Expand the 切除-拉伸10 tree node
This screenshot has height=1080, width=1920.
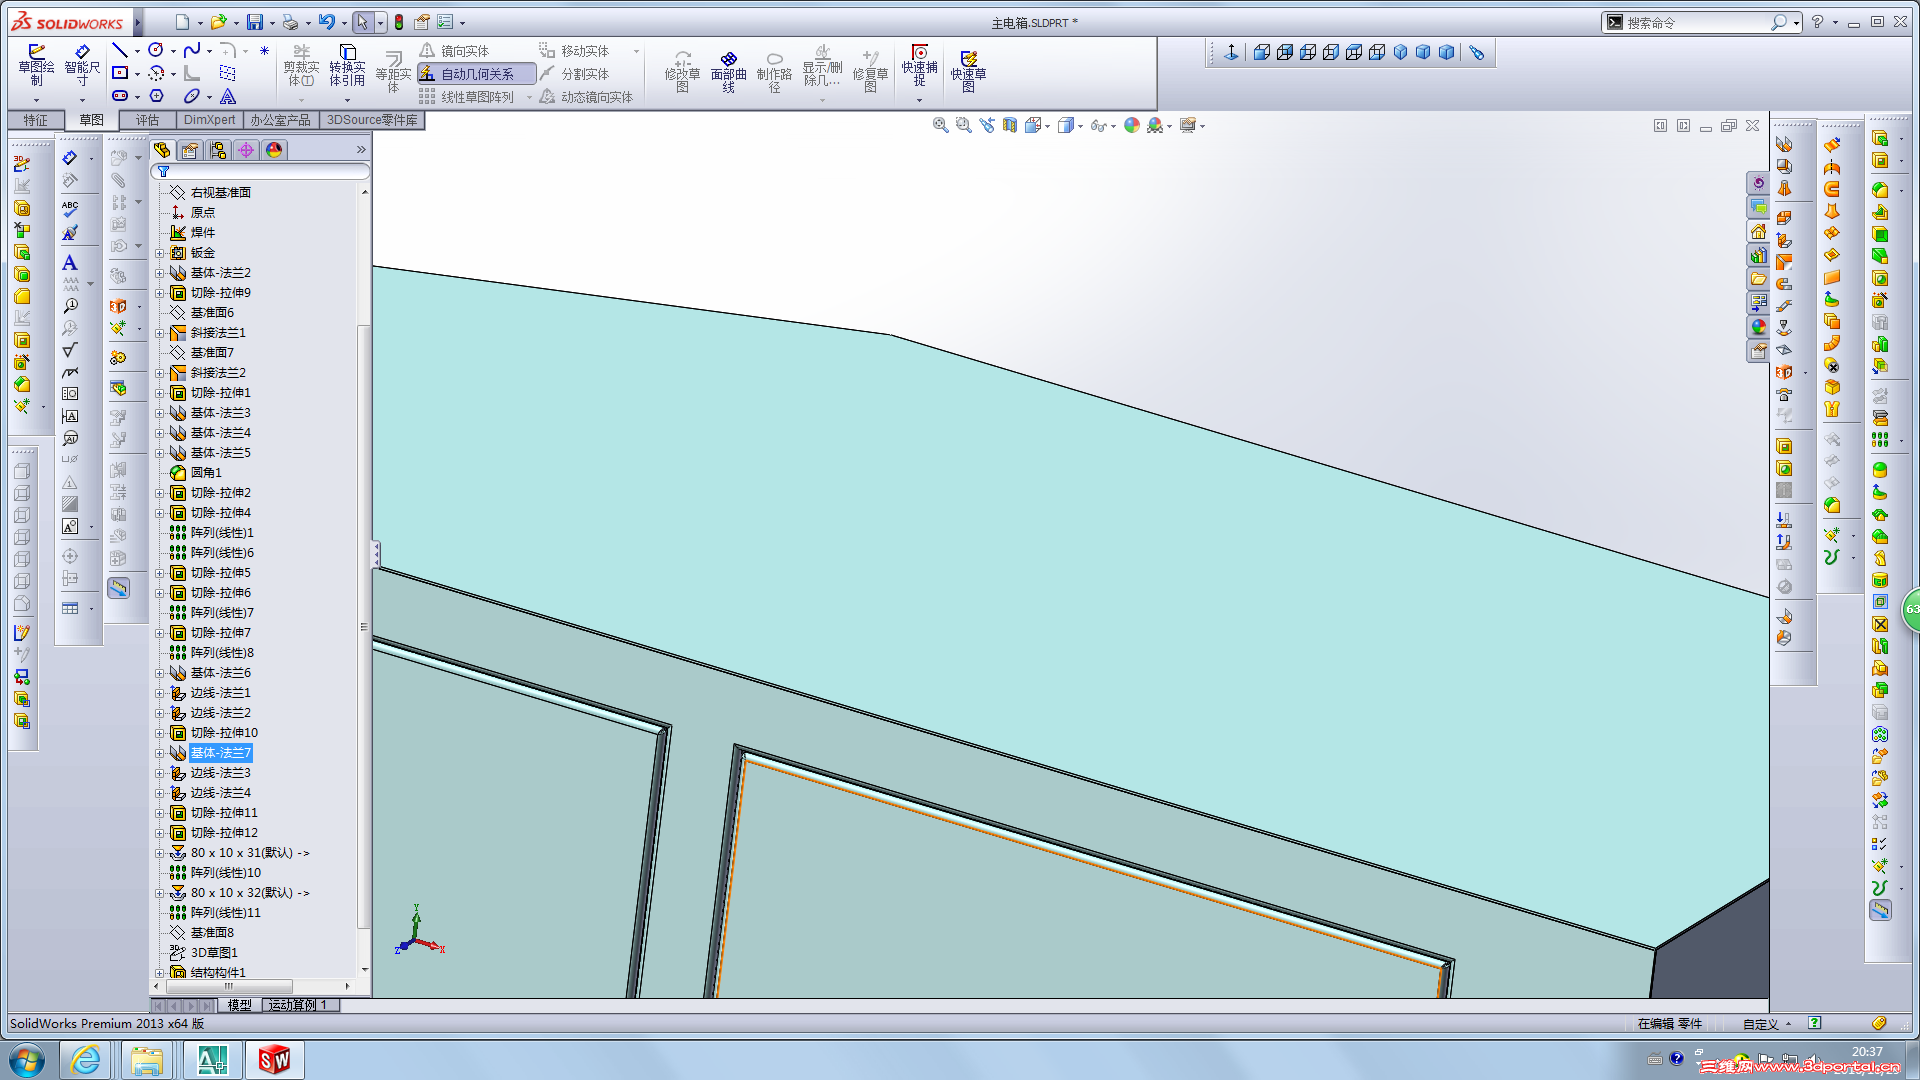point(159,733)
